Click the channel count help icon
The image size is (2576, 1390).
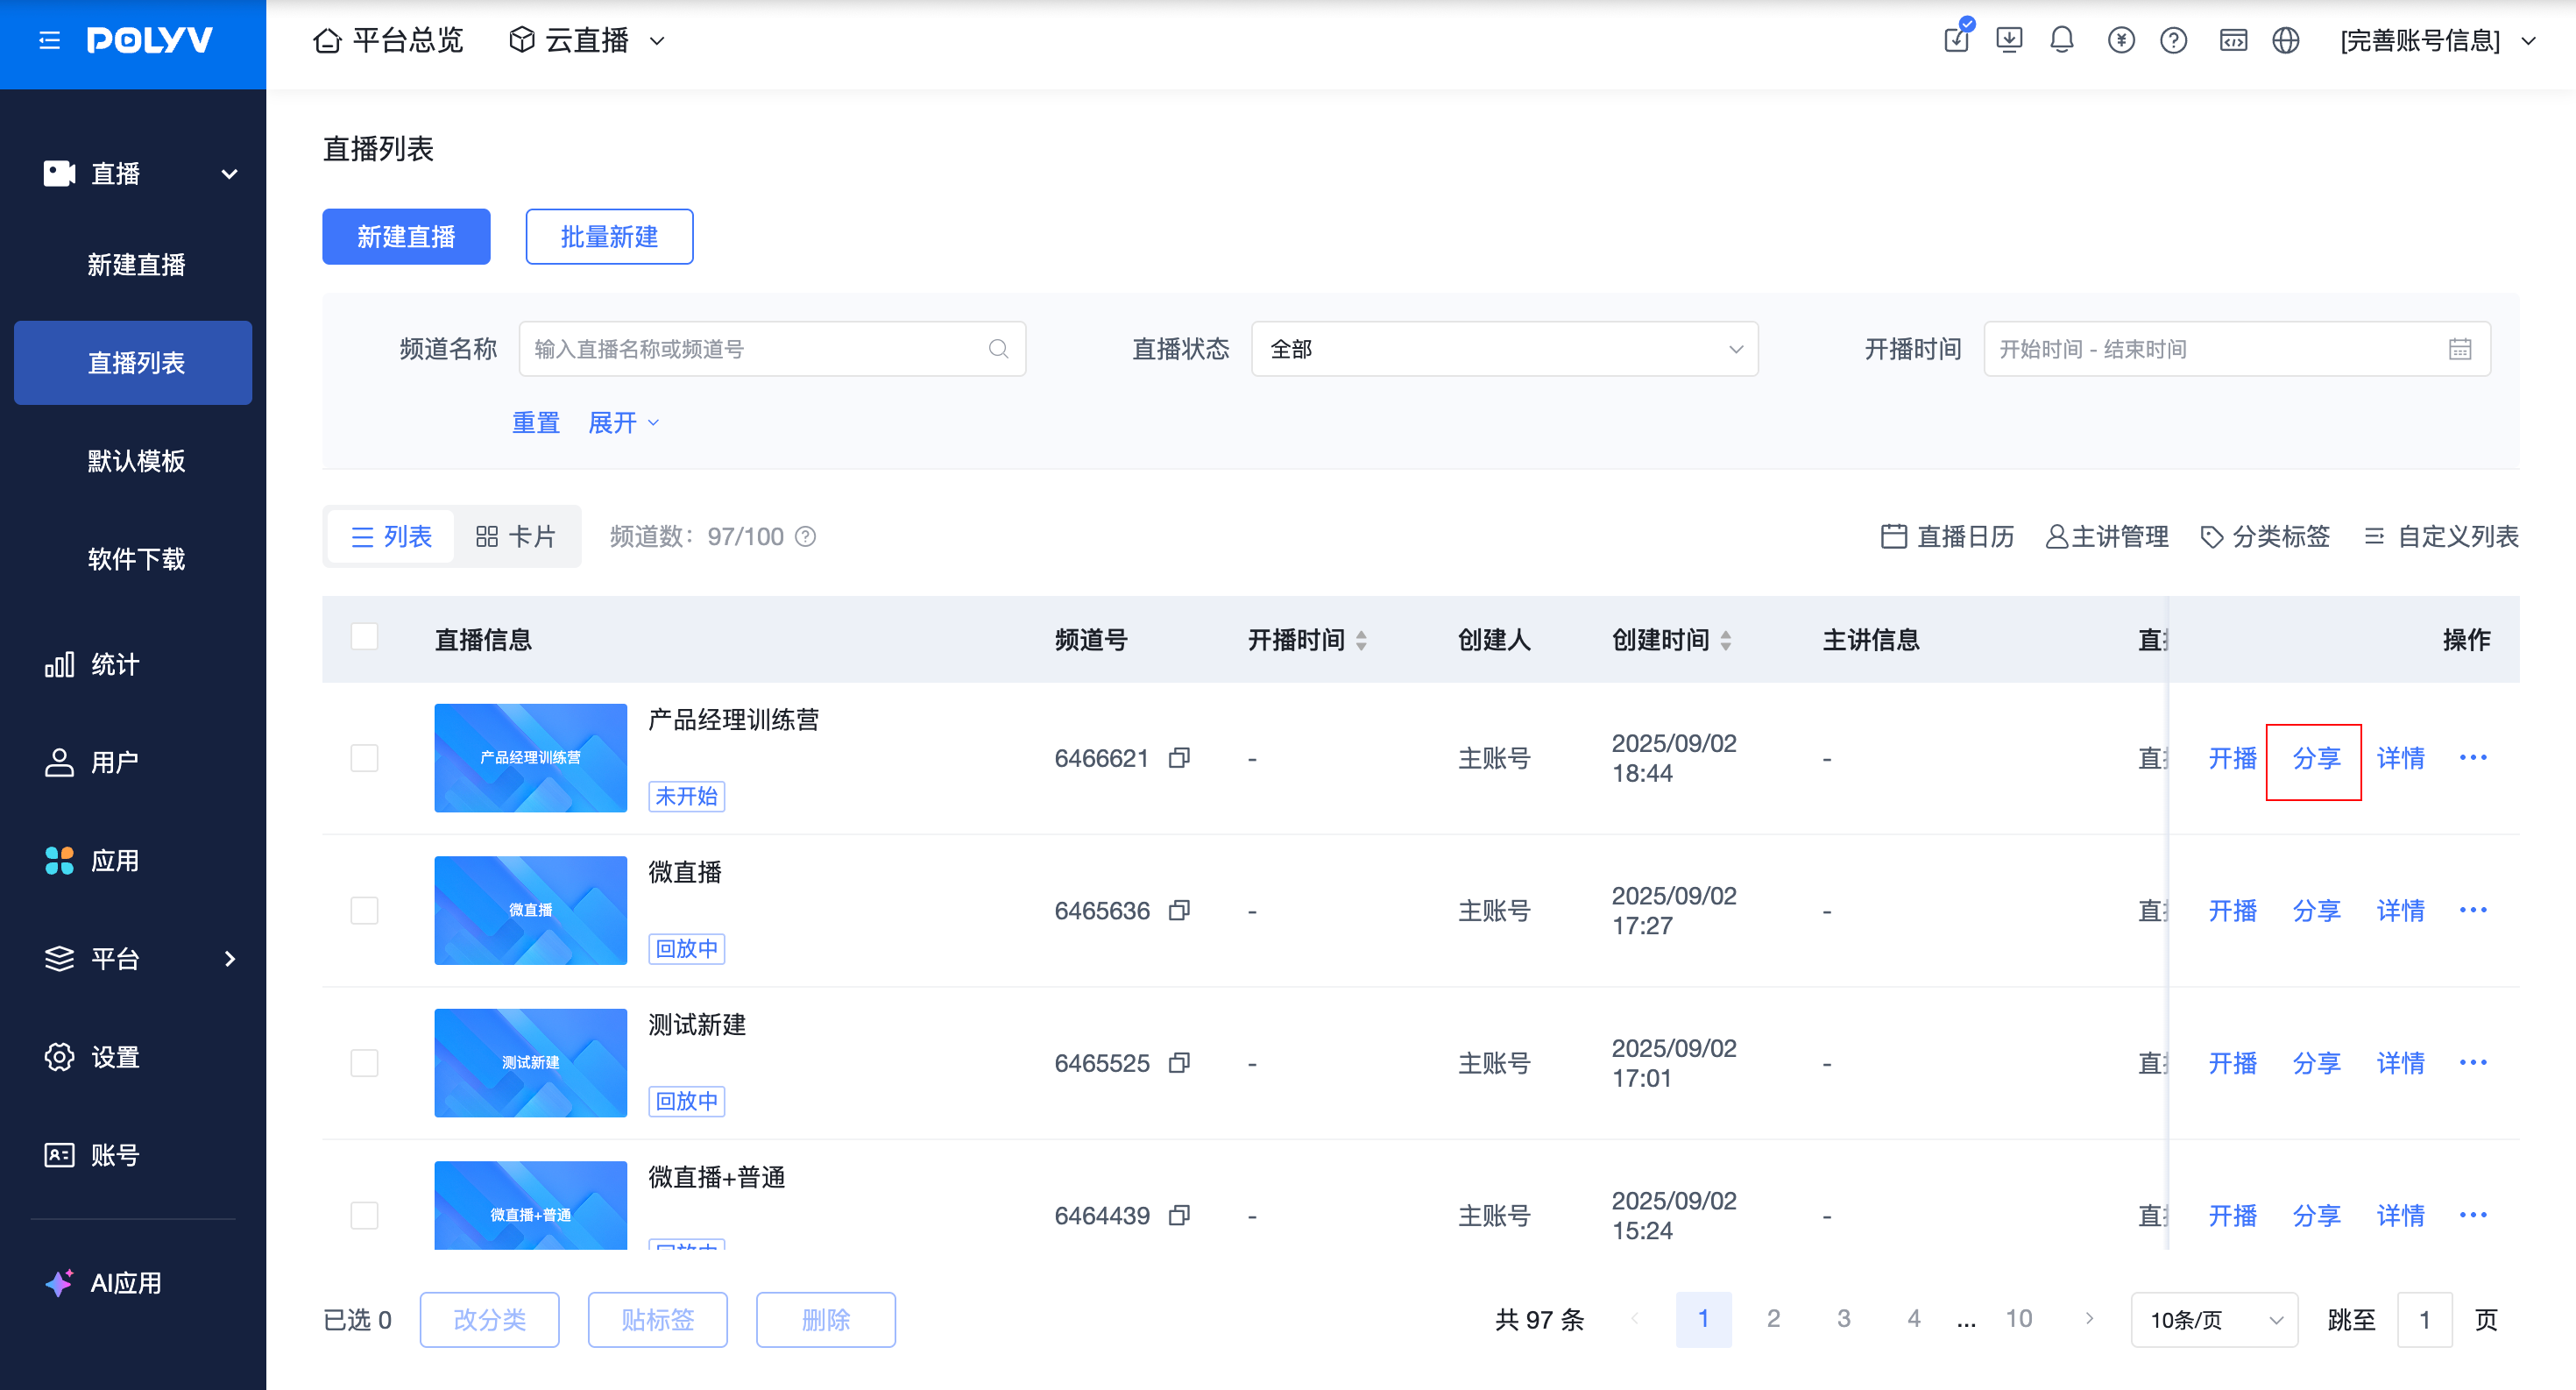click(x=805, y=537)
